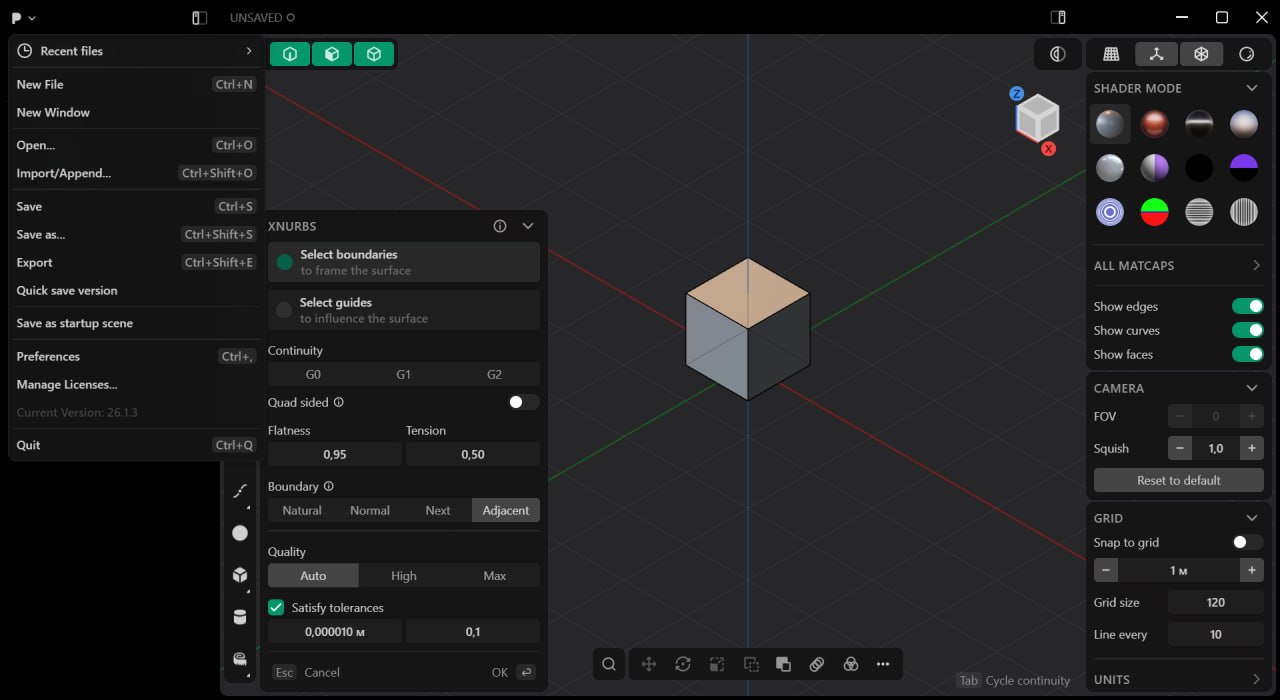Select the Select guides radio option

point(404,310)
